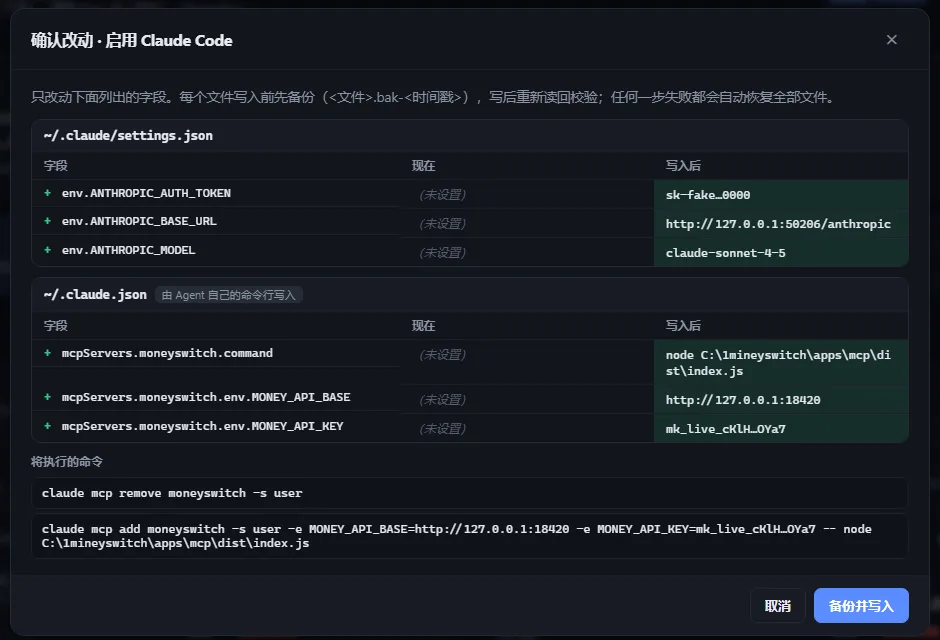Screen dimensions: 940x640
Task: Click the 字段 header in settings.json table
Action: pyautogui.click(x=55, y=165)
